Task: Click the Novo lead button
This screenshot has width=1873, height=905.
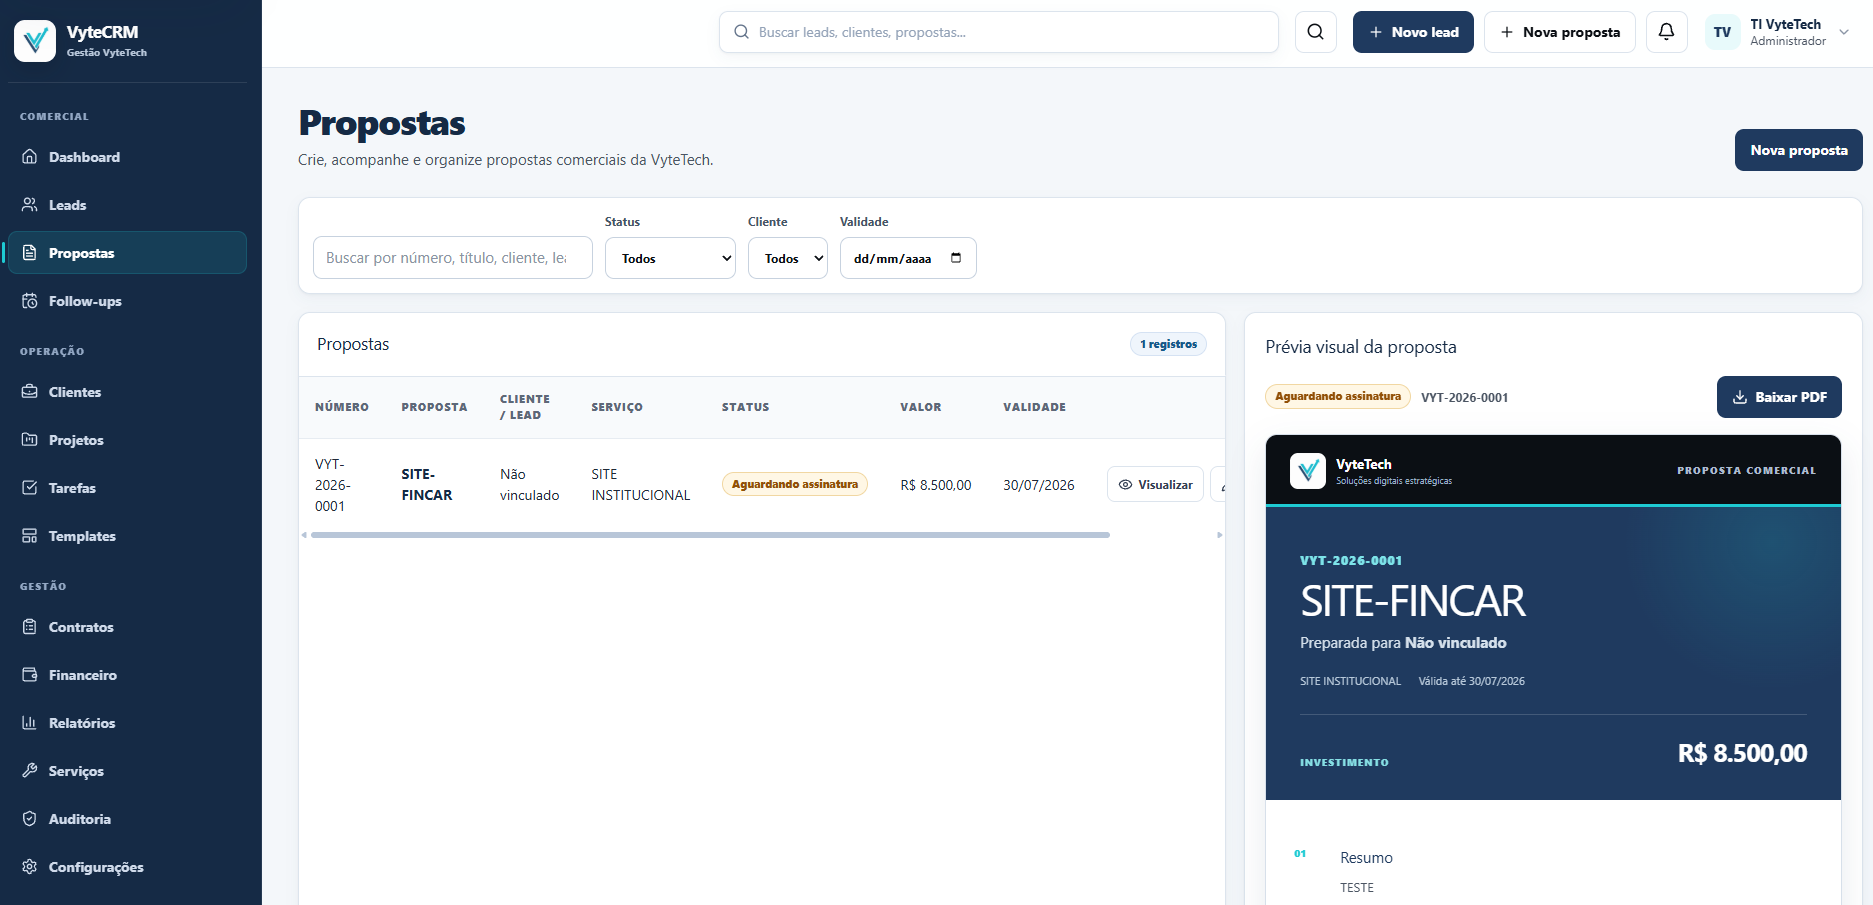Action: pos(1413,32)
